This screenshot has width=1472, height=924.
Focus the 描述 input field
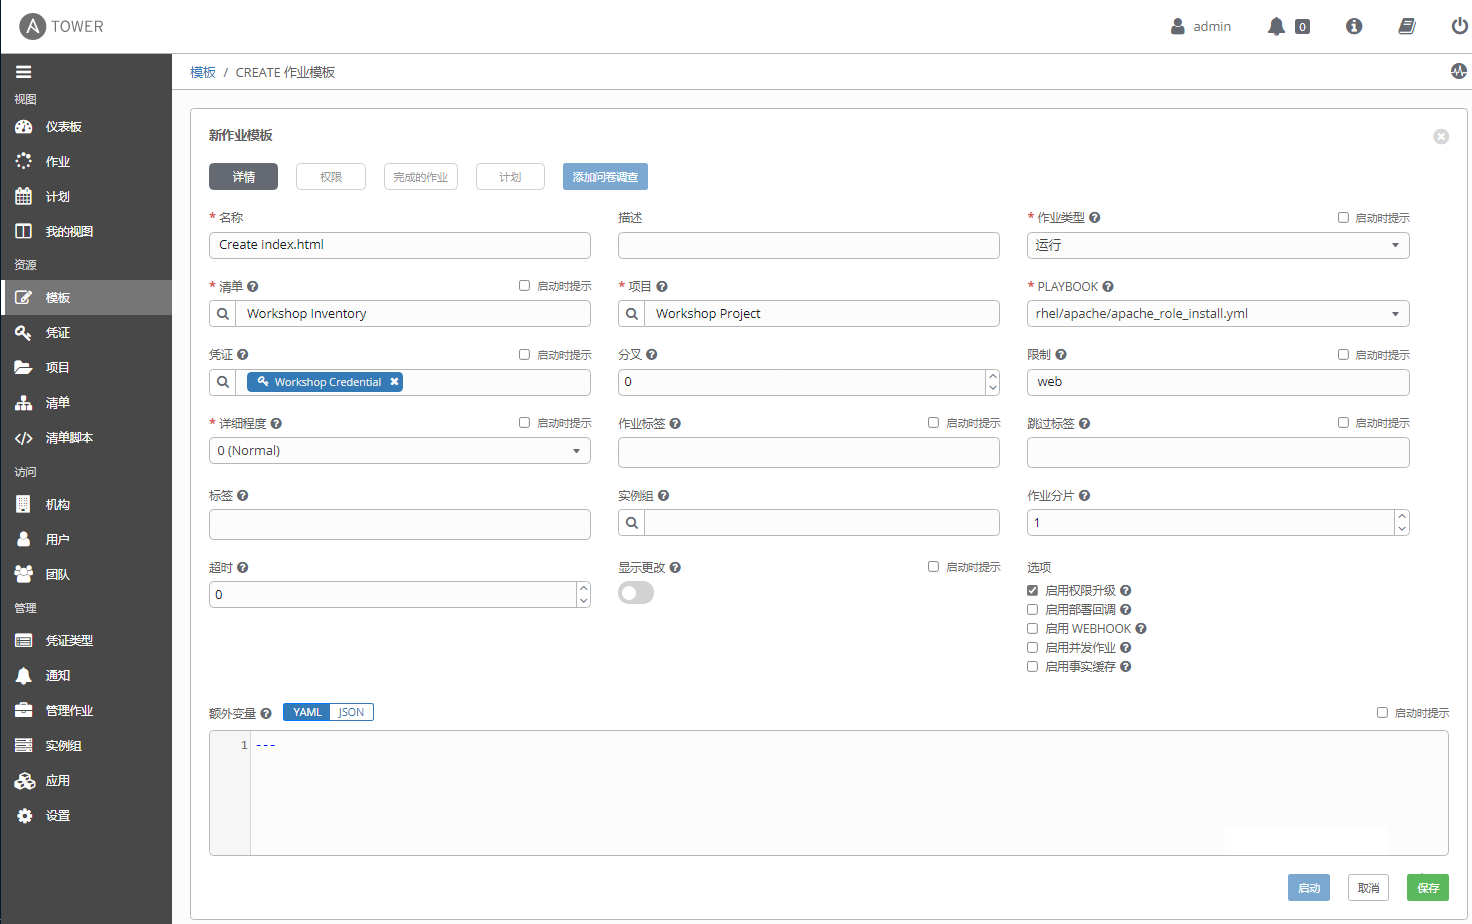pyautogui.click(x=809, y=245)
